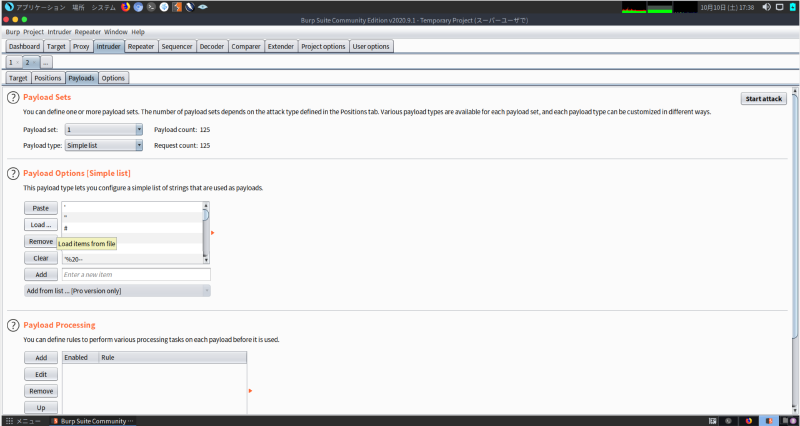The image size is (800, 426).
Task: Click the Payload Sets help question-mark icon
Action: 14,97
